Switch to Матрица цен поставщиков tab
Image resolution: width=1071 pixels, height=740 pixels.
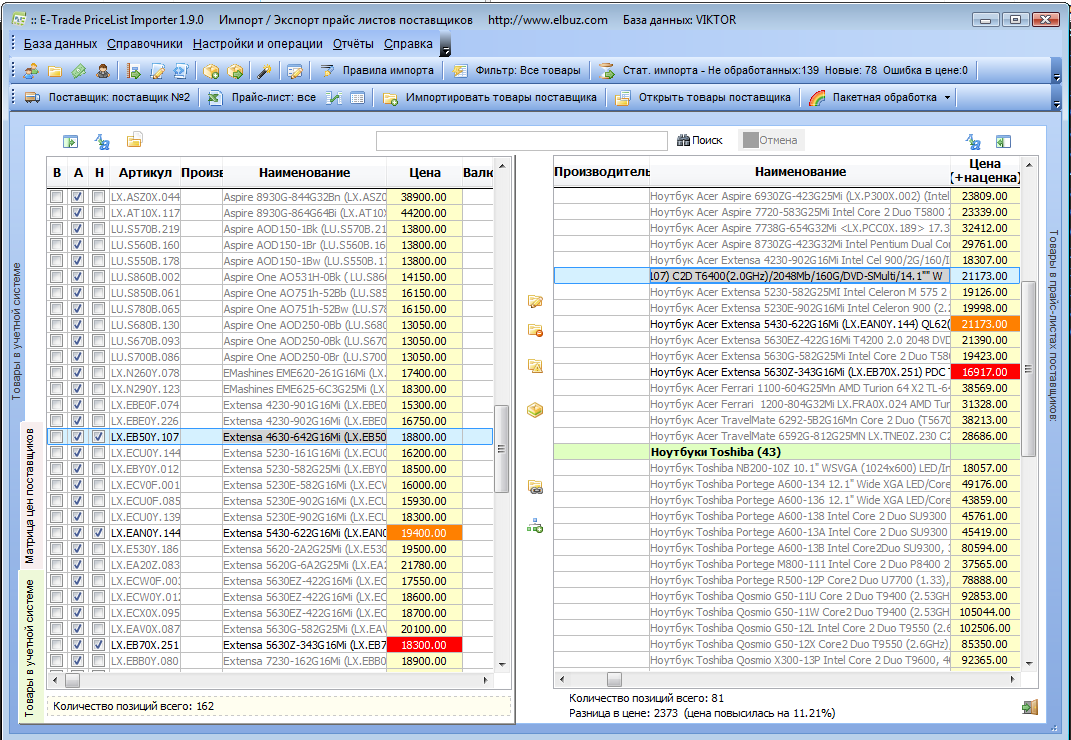[x=29, y=496]
